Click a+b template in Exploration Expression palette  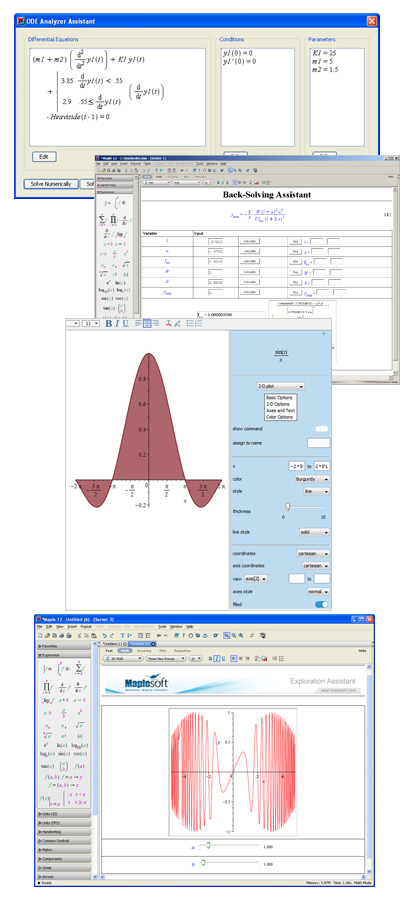(64, 700)
